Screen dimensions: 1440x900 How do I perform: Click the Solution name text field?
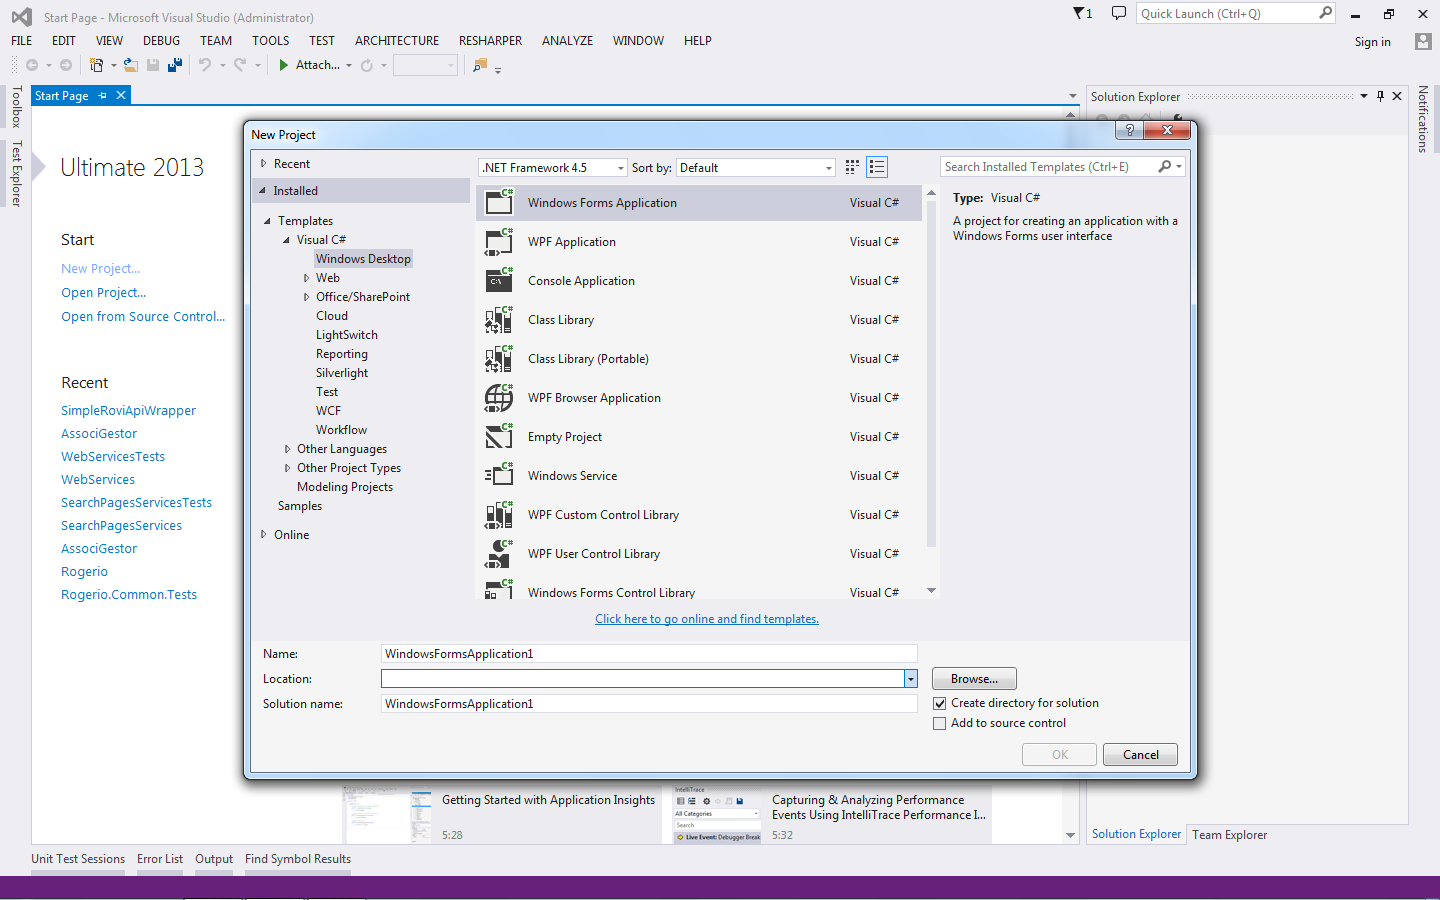[649, 704]
